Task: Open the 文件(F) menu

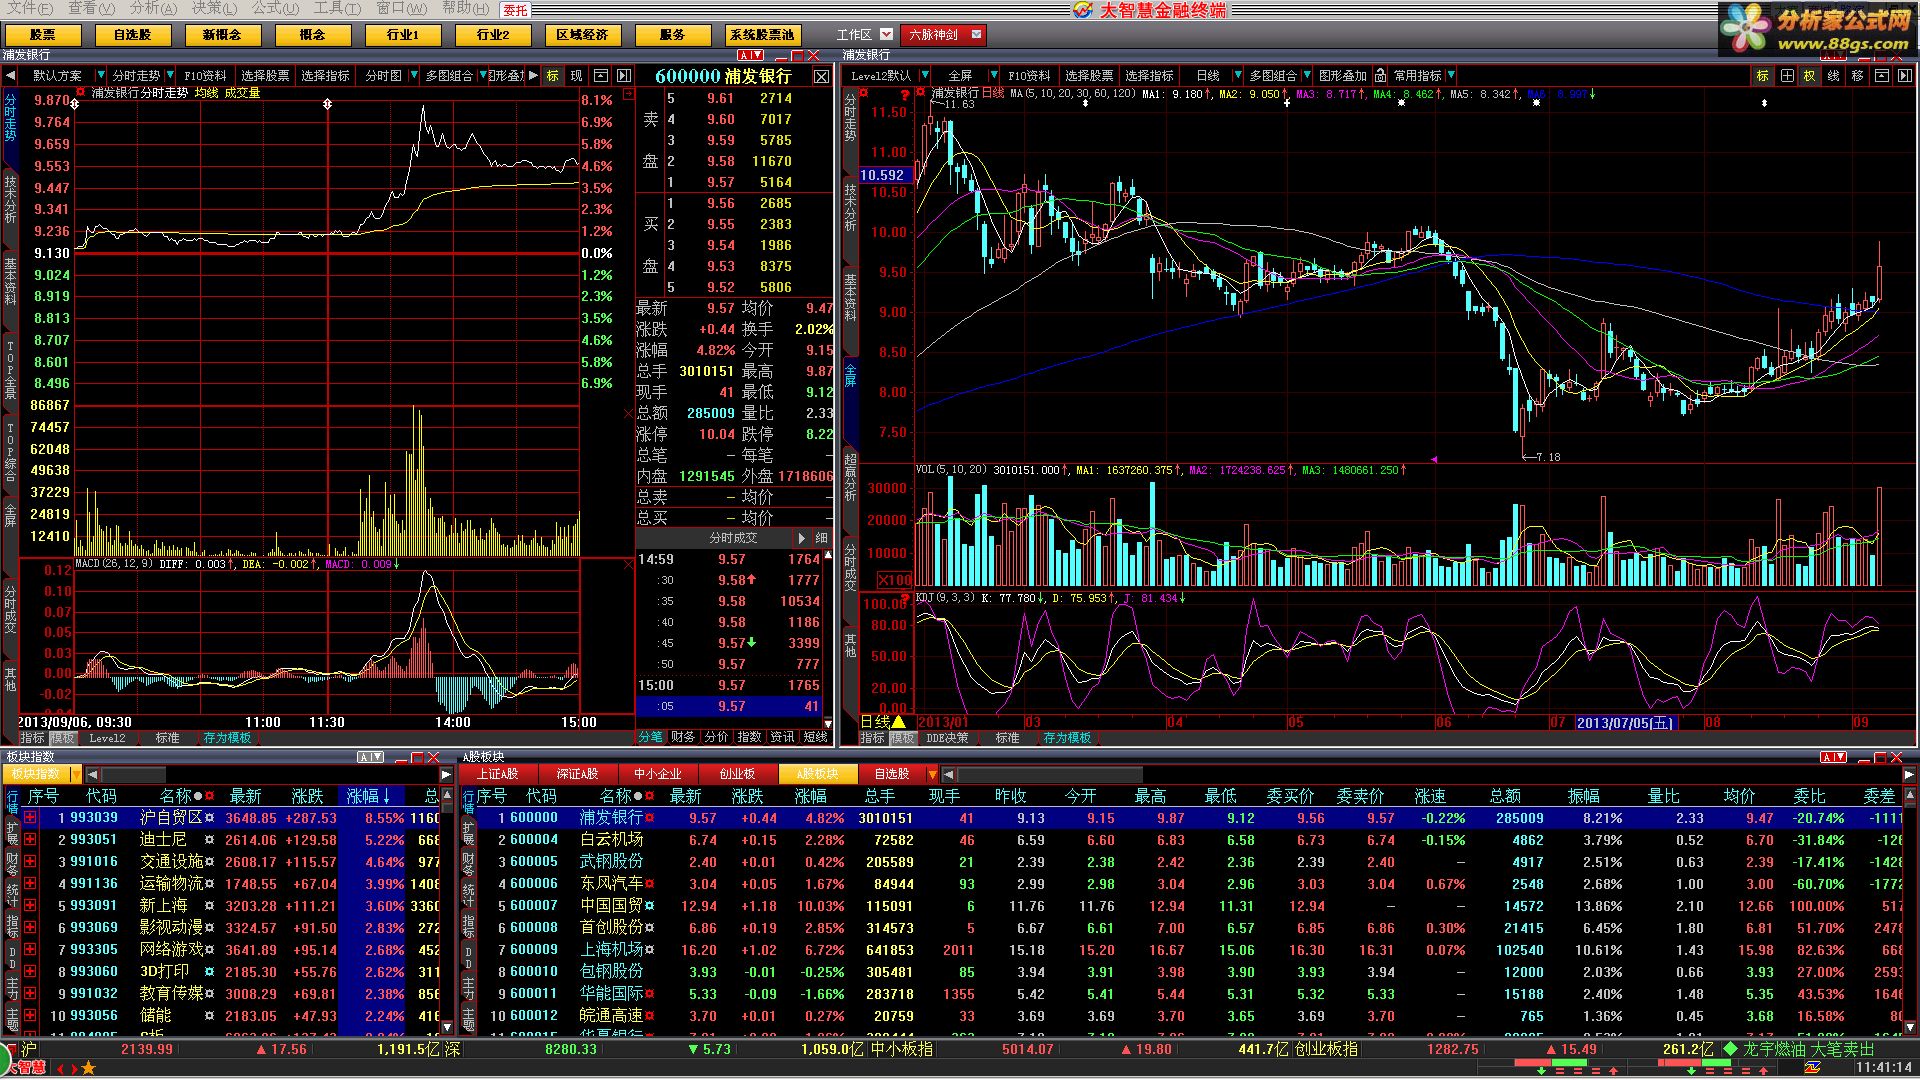Action: click(30, 8)
